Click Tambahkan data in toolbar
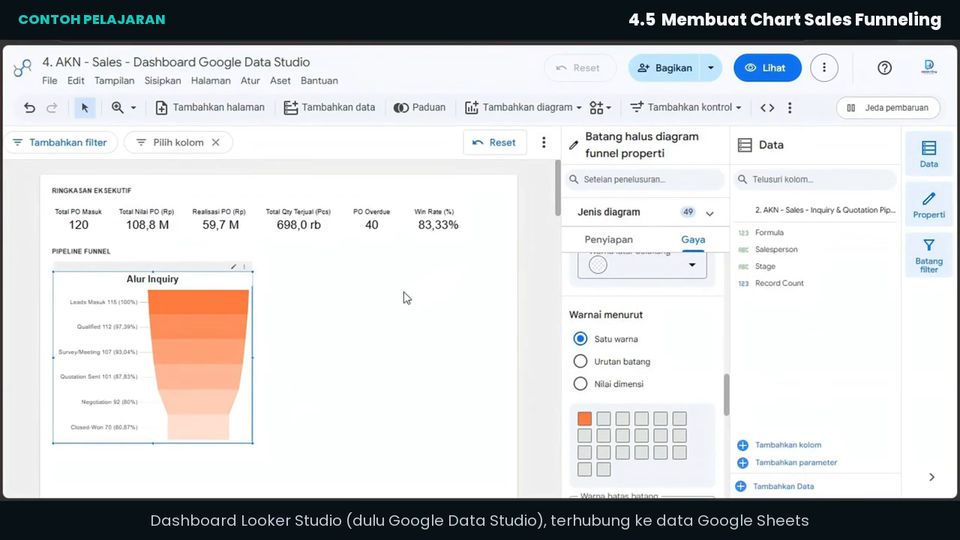Viewport: 960px width, 540px height. pyautogui.click(x=329, y=108)
